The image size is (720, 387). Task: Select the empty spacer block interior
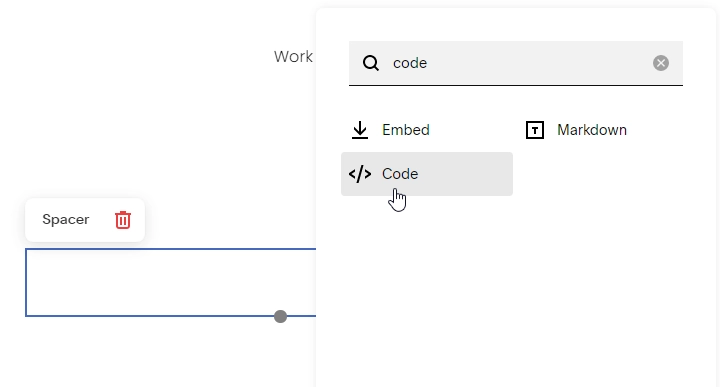(171, 282)
